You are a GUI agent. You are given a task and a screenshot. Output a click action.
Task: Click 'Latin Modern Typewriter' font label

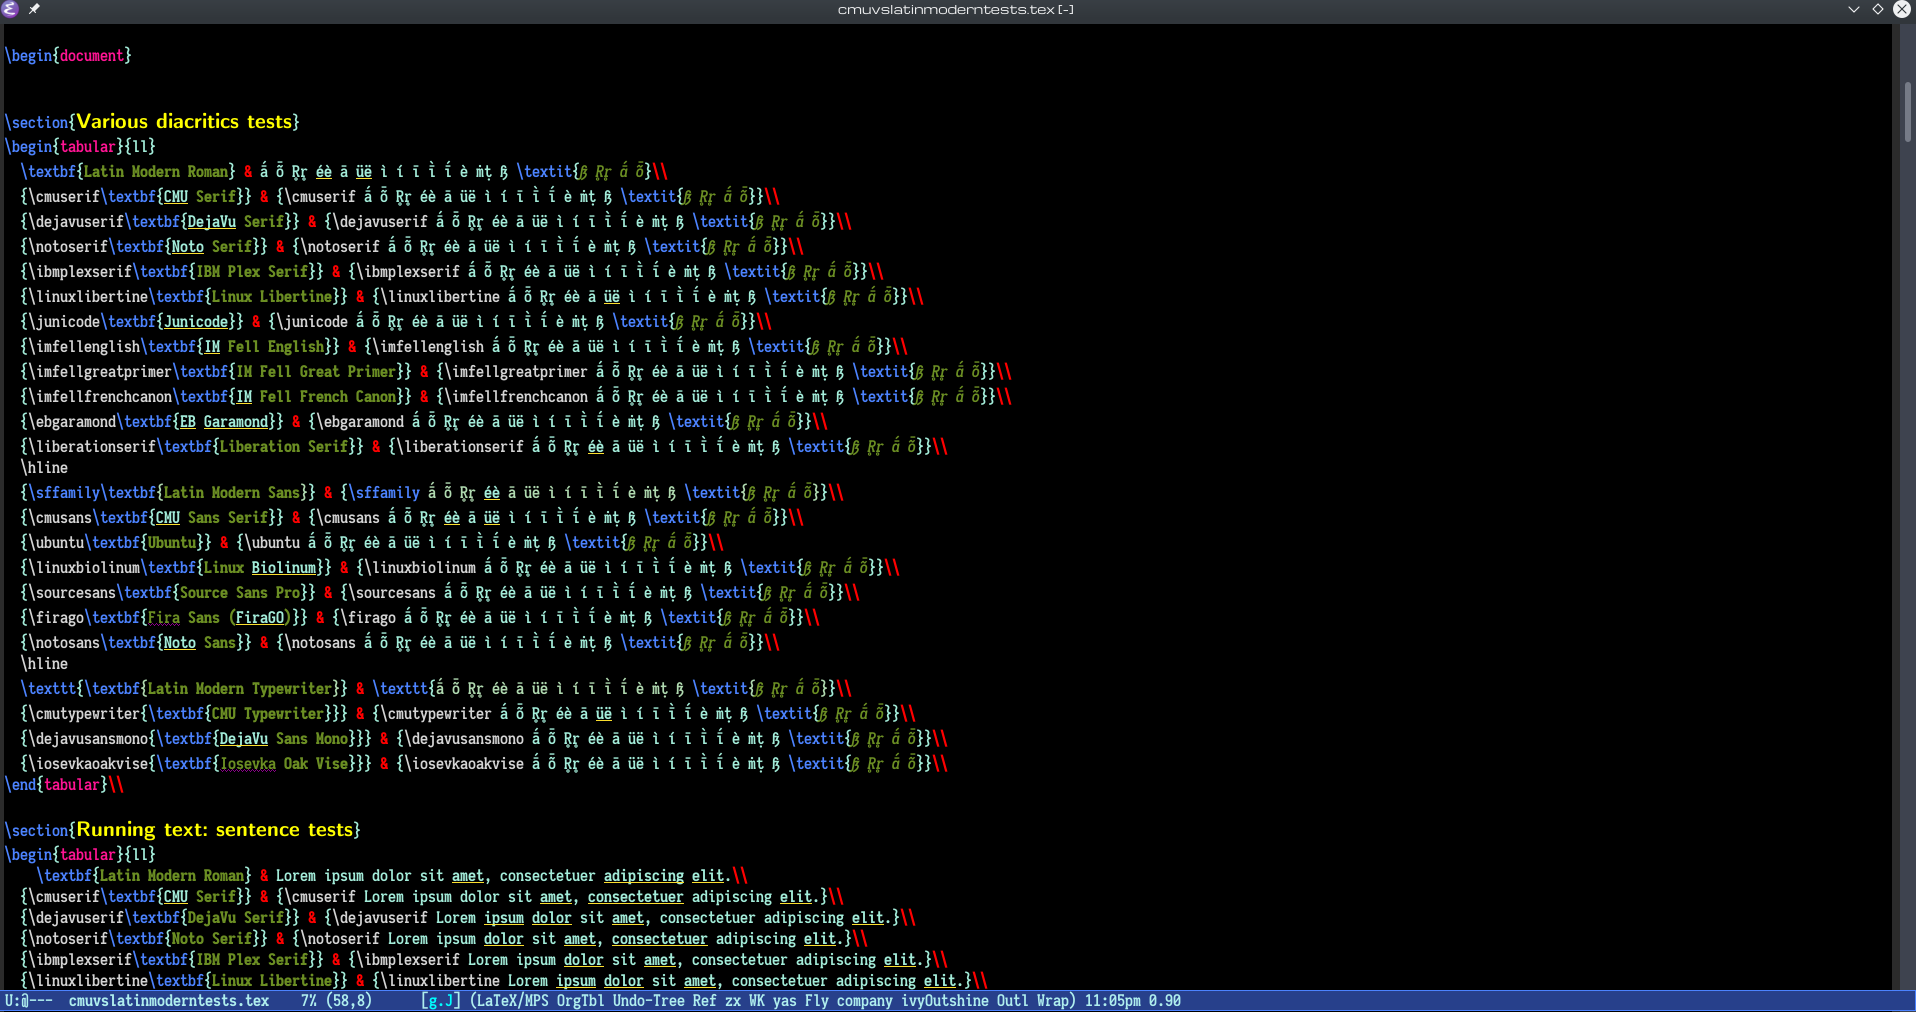pyautogui.click(x=240, y=689)
